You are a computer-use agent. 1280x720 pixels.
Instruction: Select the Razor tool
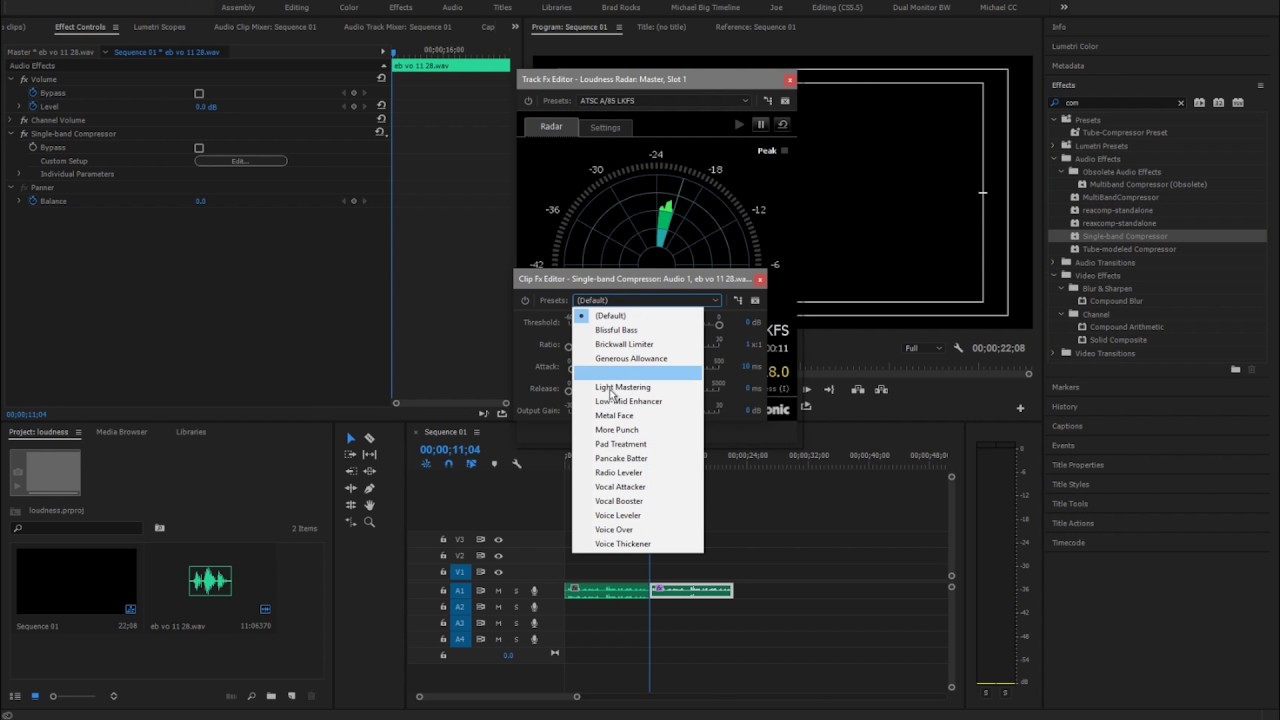point(369,438)
